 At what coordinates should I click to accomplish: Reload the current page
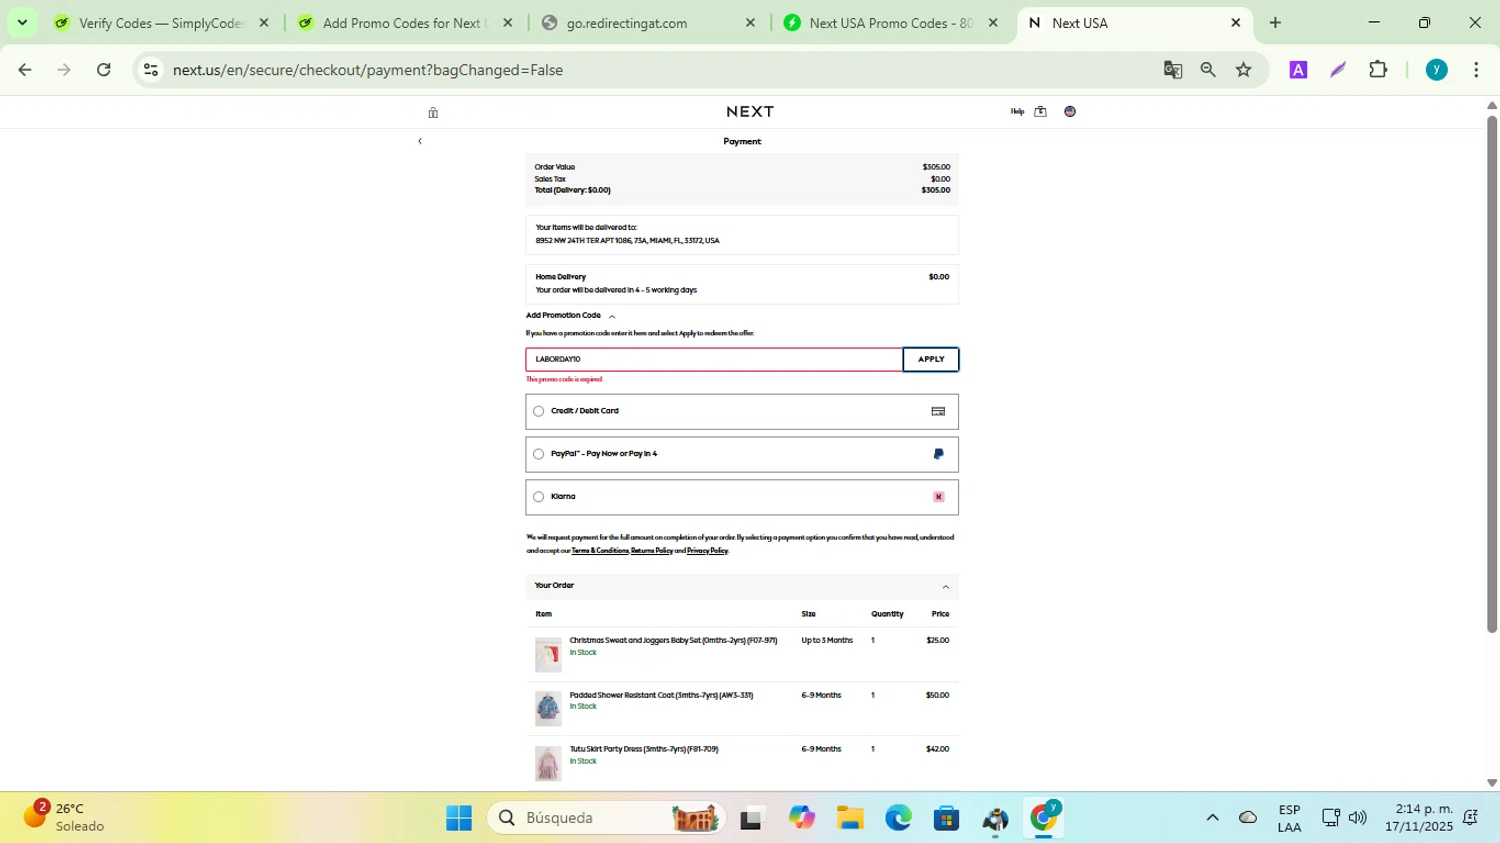tap(104, 70)
